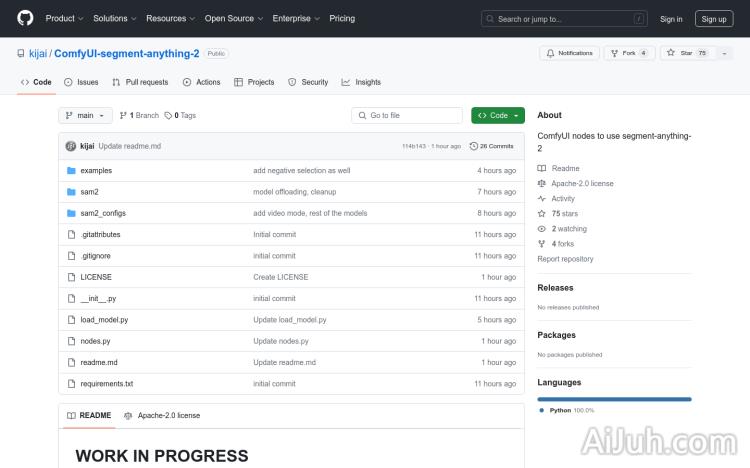Viewport: 750px width, 468px height.
Task: Click the examples folder icon
Action: (71, 170)
